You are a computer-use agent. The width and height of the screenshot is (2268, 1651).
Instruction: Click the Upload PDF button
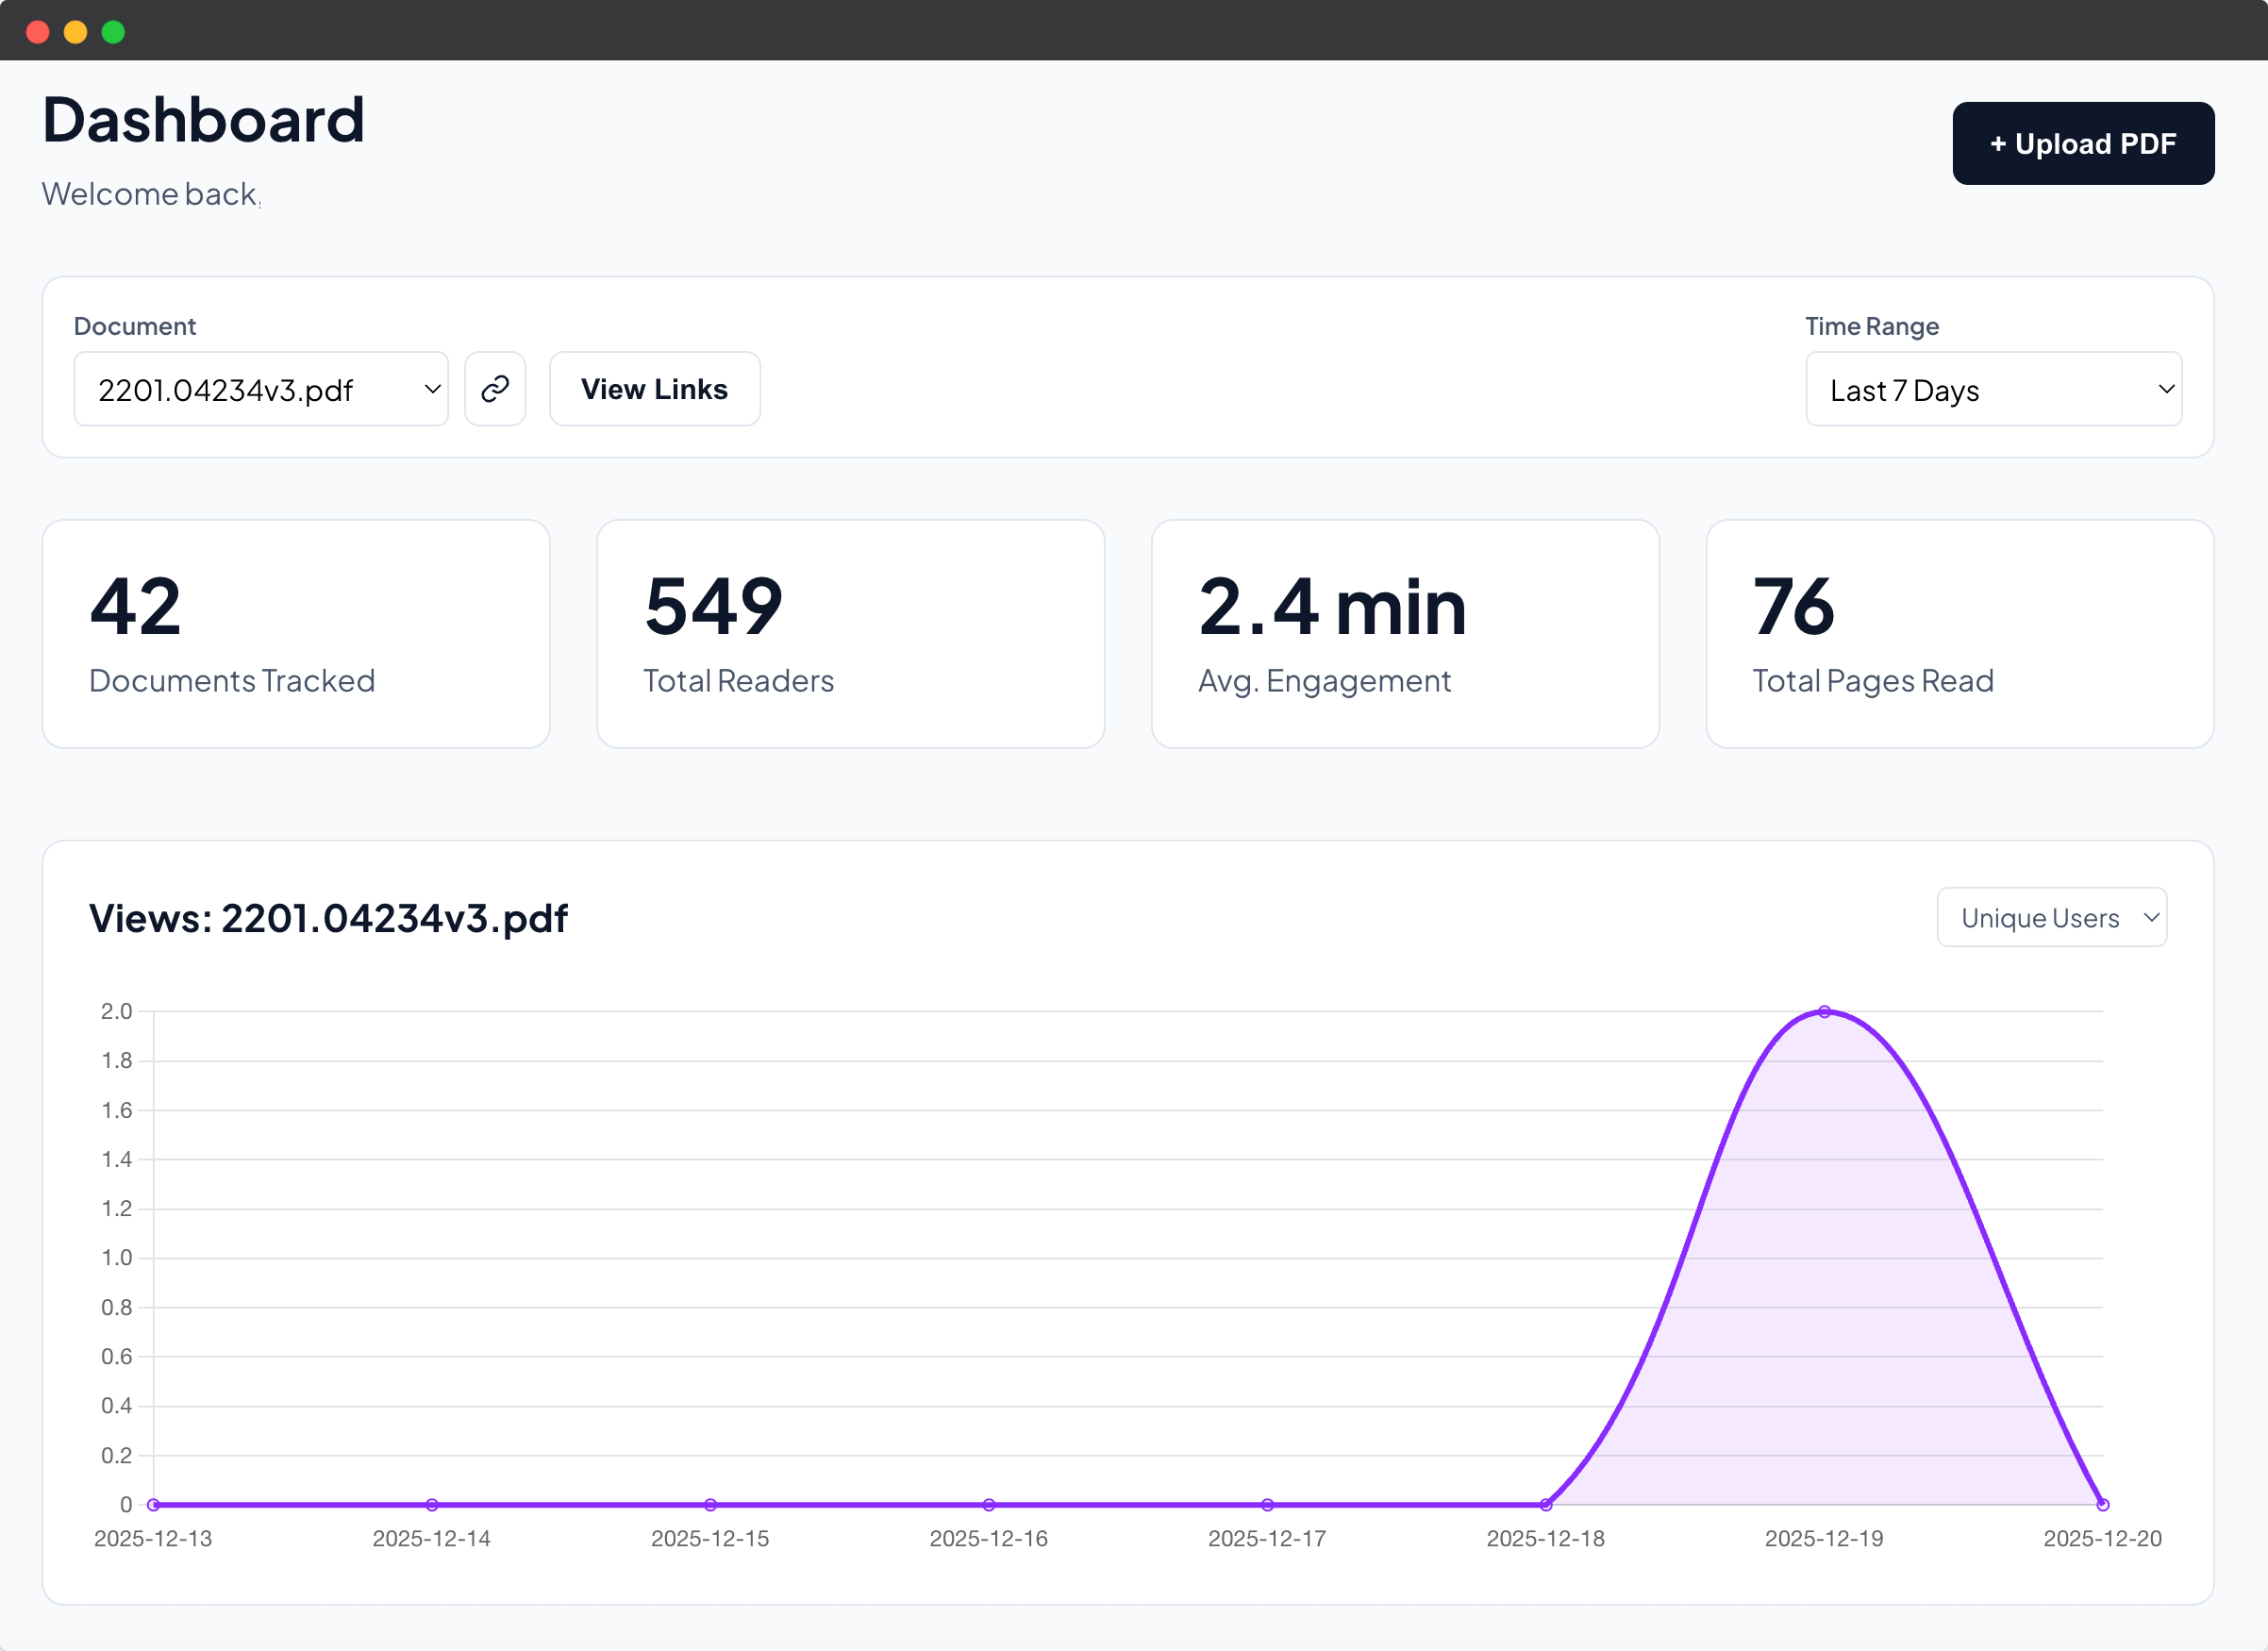2083,143
